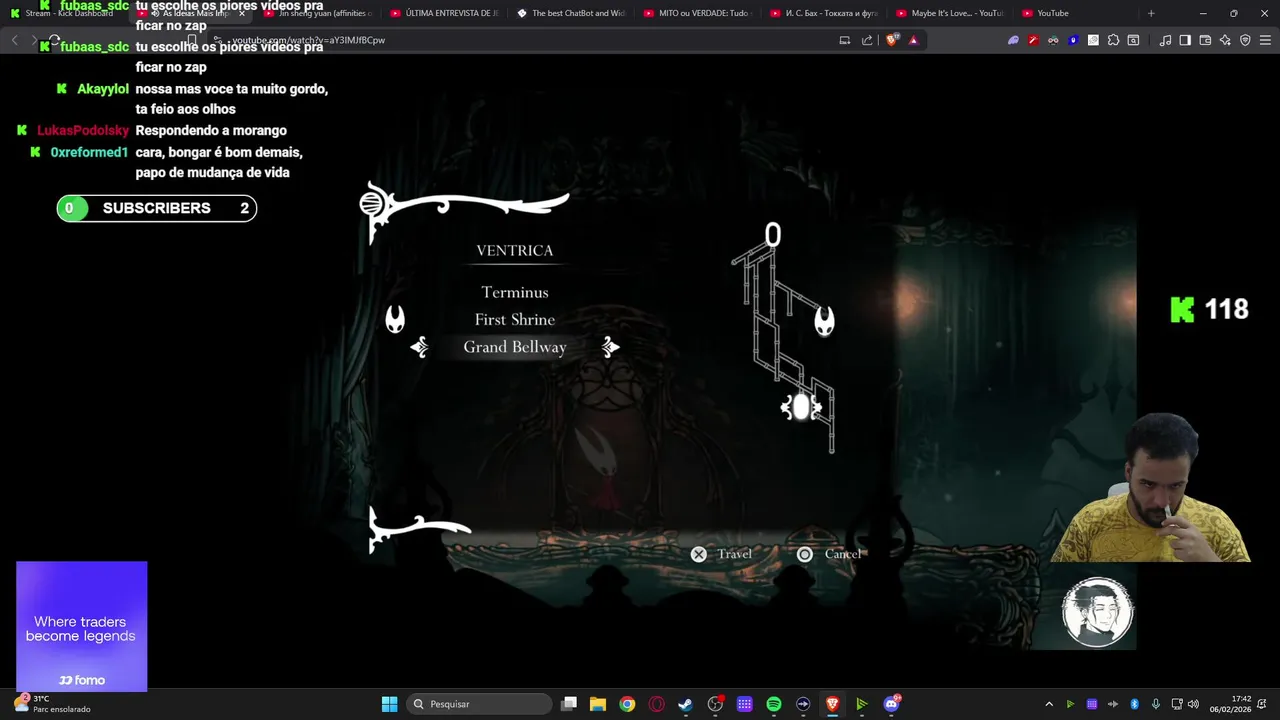Click the Brave Rewards triangle icon
The image size is (1280, 720).
913,40
